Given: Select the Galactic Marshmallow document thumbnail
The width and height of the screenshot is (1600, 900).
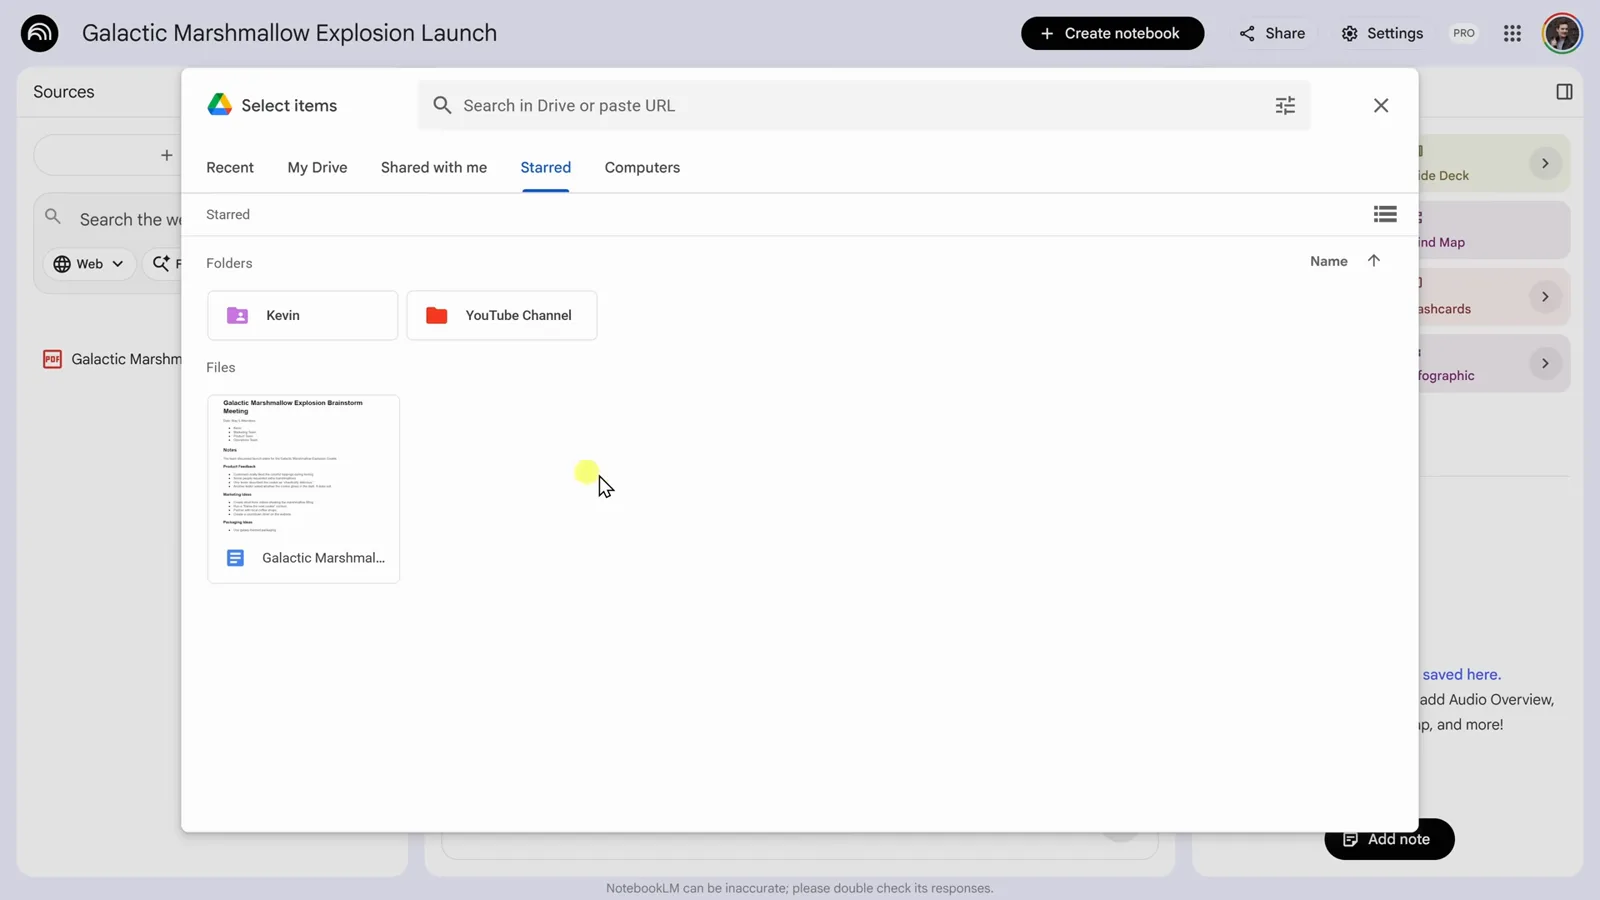Looking at the screenshot, I should pos(303,489).
